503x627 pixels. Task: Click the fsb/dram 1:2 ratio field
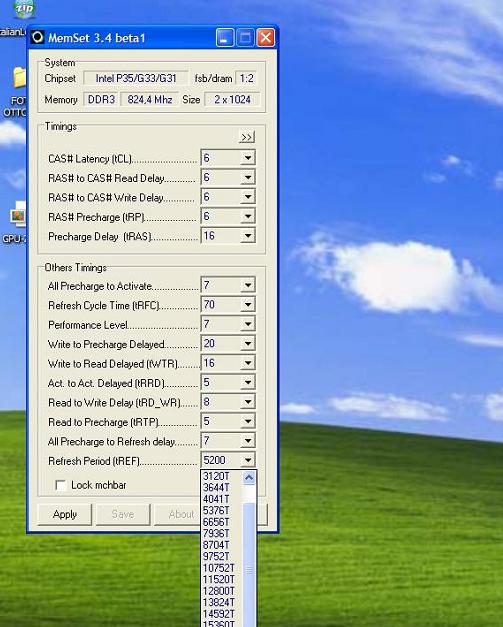(246, 78)
